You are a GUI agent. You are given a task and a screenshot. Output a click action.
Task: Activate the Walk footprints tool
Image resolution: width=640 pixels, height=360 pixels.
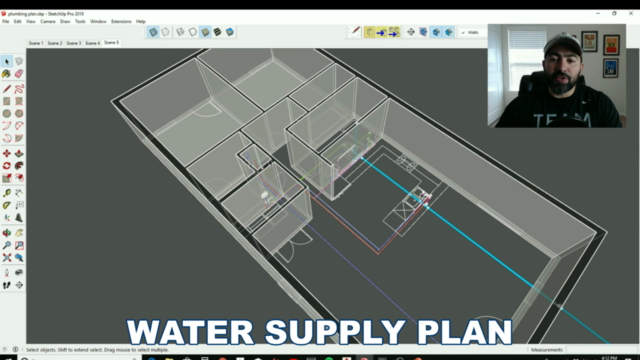(x=7, y=285)
